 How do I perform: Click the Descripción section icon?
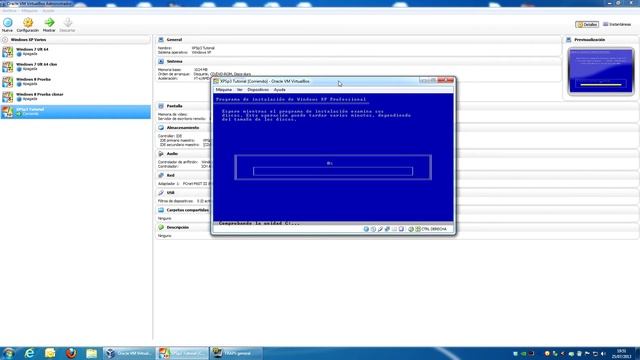pos(161,227)
